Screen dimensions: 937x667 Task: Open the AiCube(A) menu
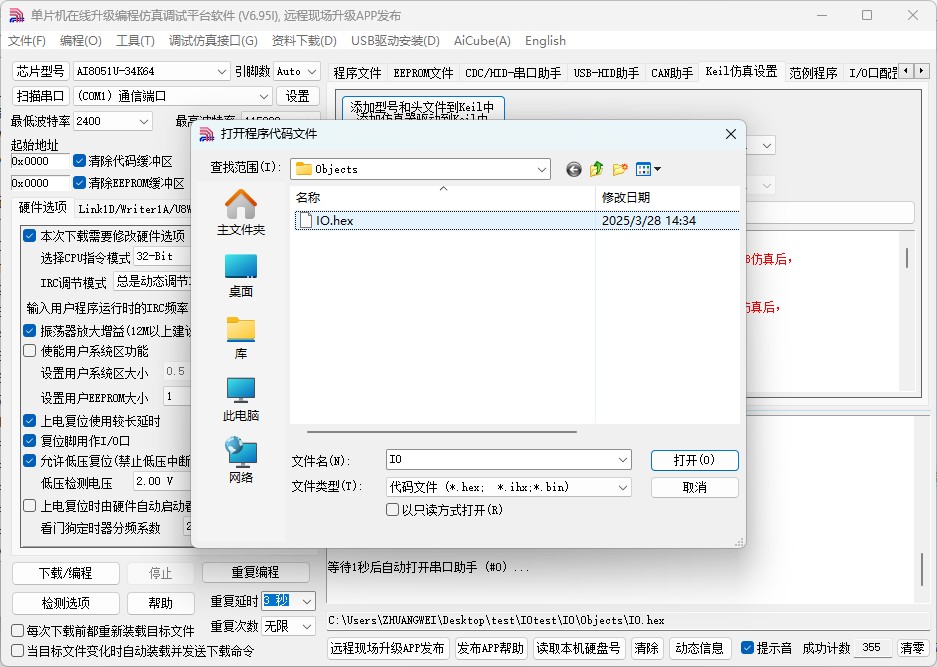[482, 41]
